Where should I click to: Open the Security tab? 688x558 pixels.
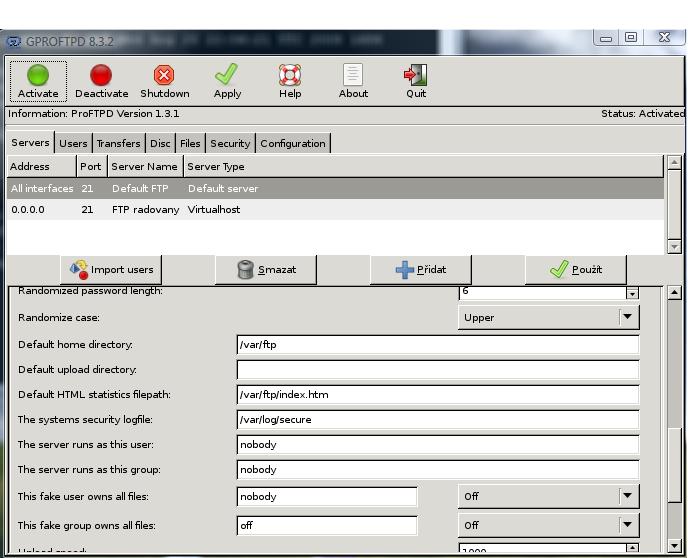230,143
